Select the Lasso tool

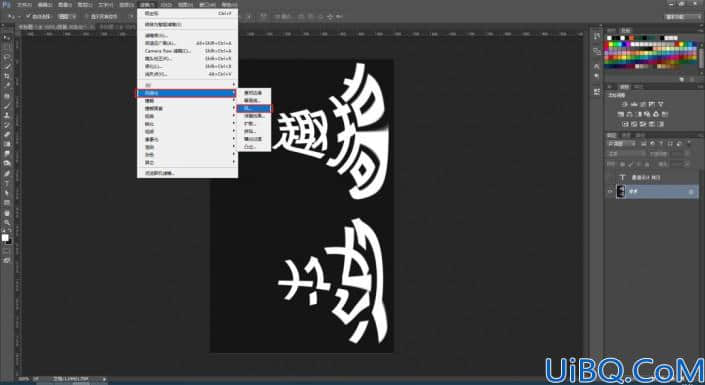(x=7, y=57)
